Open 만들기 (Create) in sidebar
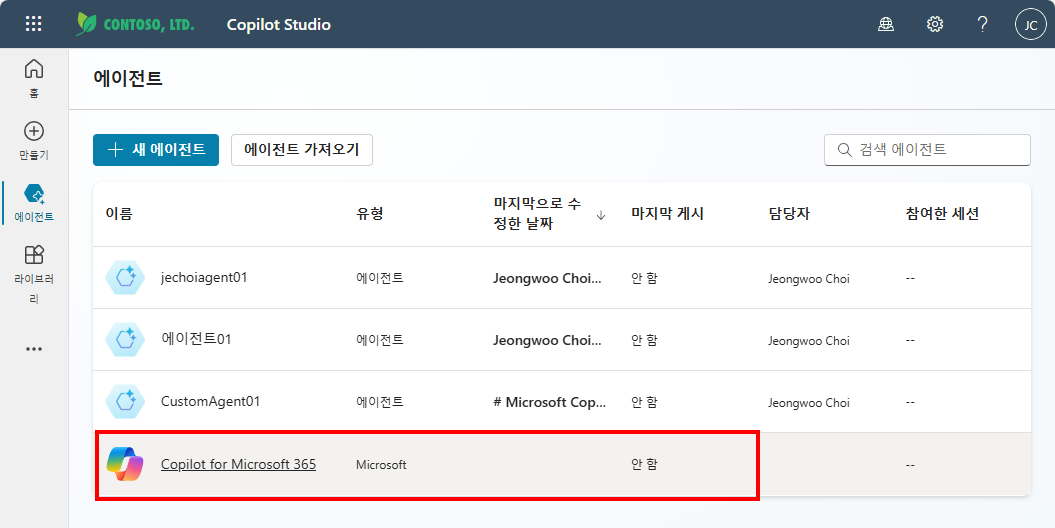 pyautogui.click(x=34, y=141)
